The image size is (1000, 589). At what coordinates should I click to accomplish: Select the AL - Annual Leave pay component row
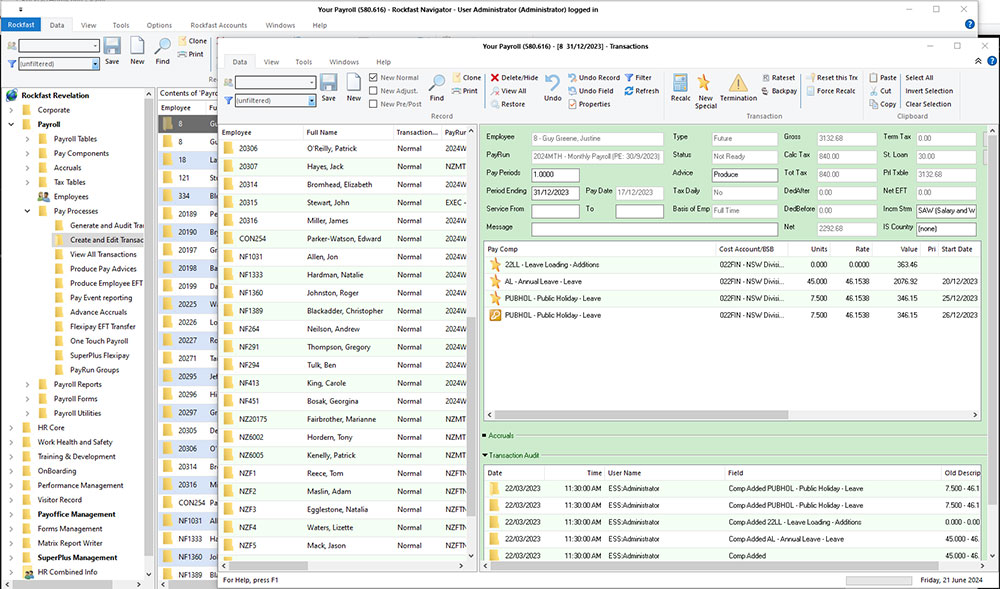coord(732,282)
